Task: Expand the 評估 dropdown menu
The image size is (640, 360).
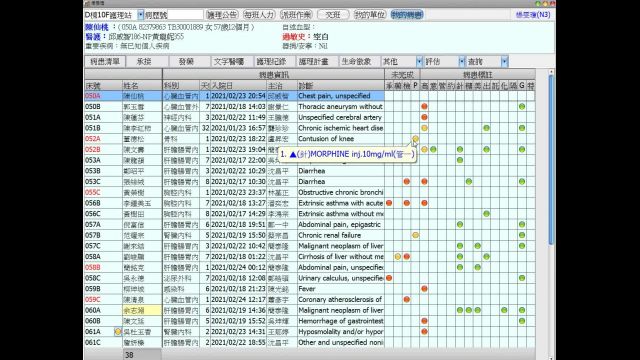Action: 462,62
